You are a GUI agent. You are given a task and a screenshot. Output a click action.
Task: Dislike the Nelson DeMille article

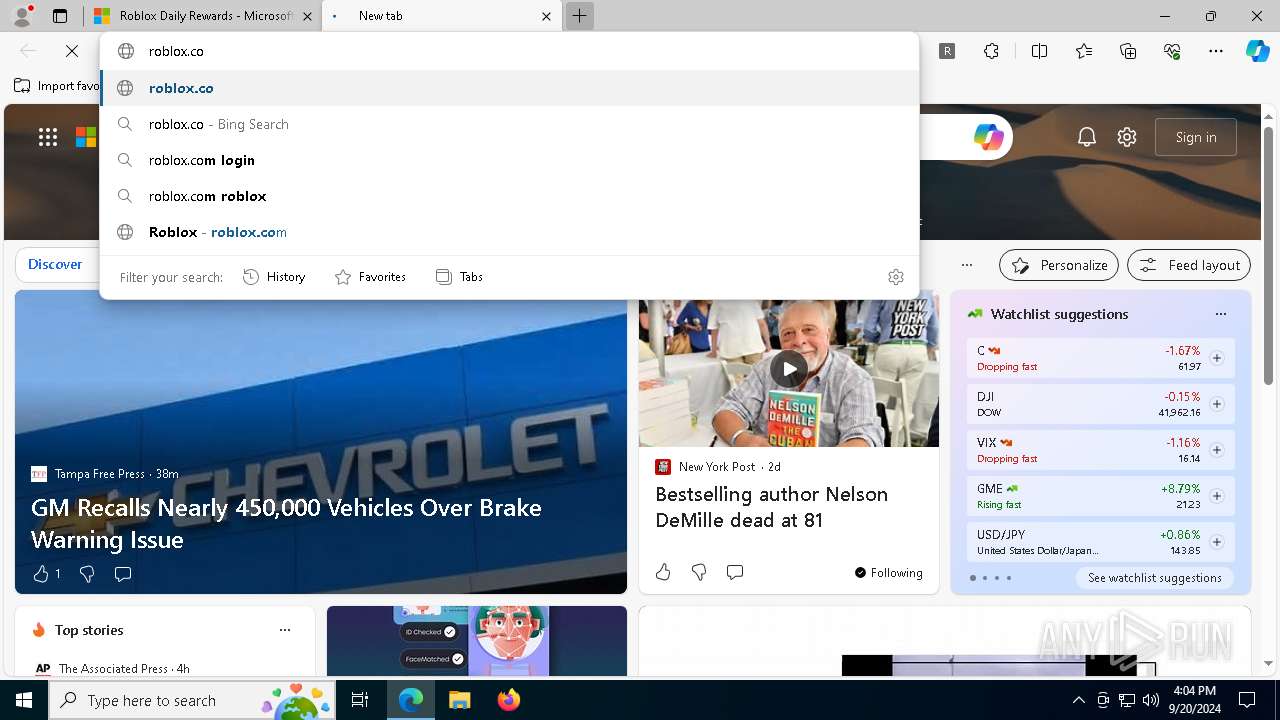coord(699,572)
